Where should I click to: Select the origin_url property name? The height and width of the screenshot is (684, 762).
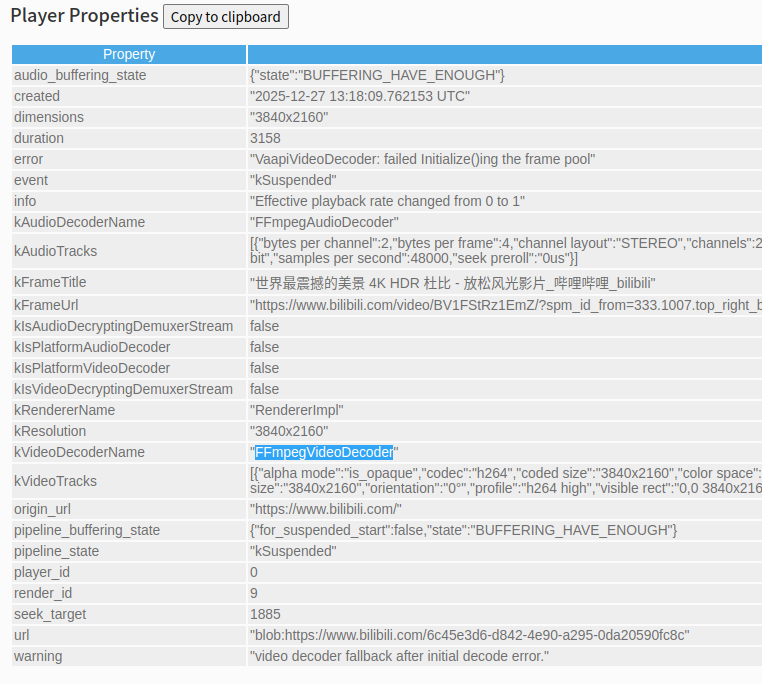click(x=42, y=509)
